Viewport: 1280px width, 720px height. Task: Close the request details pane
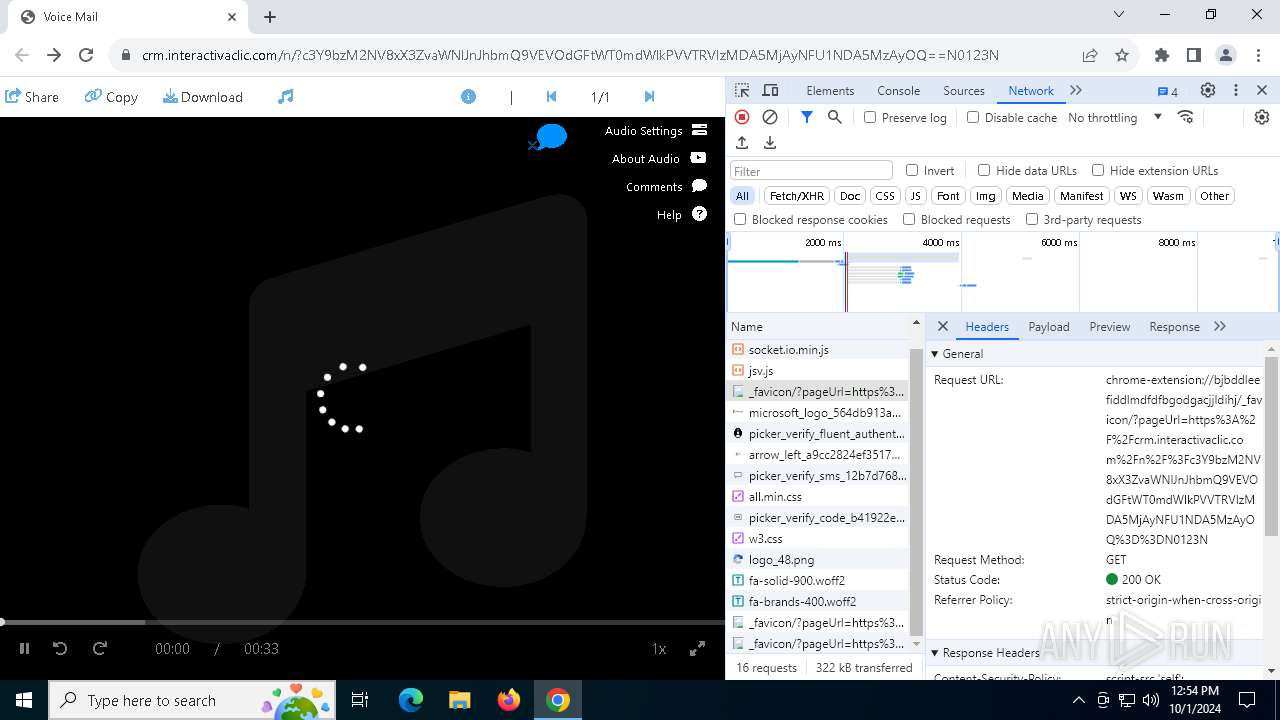(x=942, y=327)
